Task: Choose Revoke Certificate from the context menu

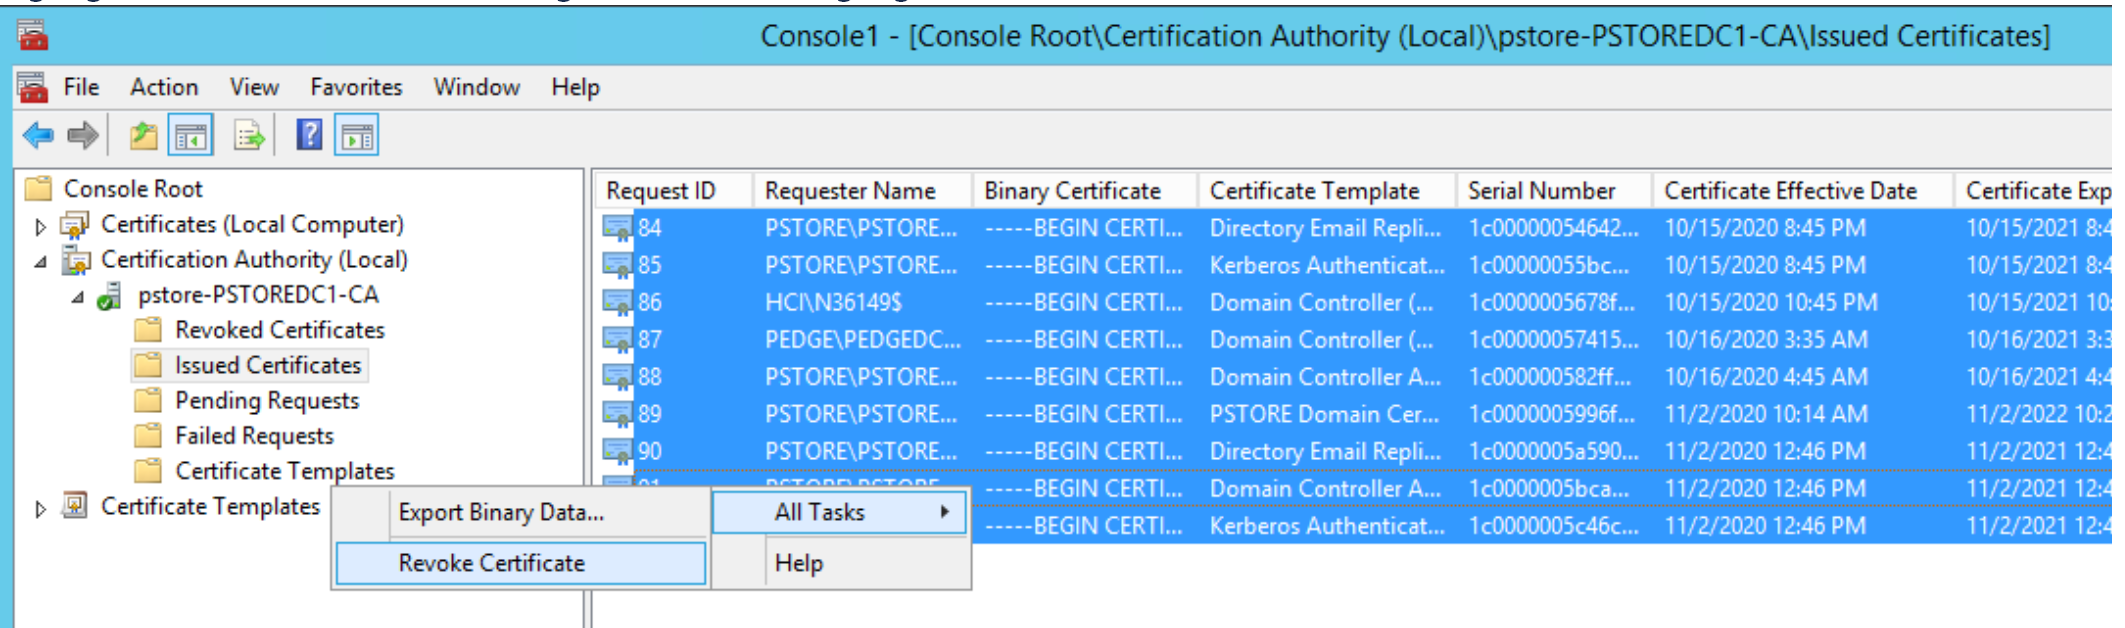Action: (x=491, y=563)
